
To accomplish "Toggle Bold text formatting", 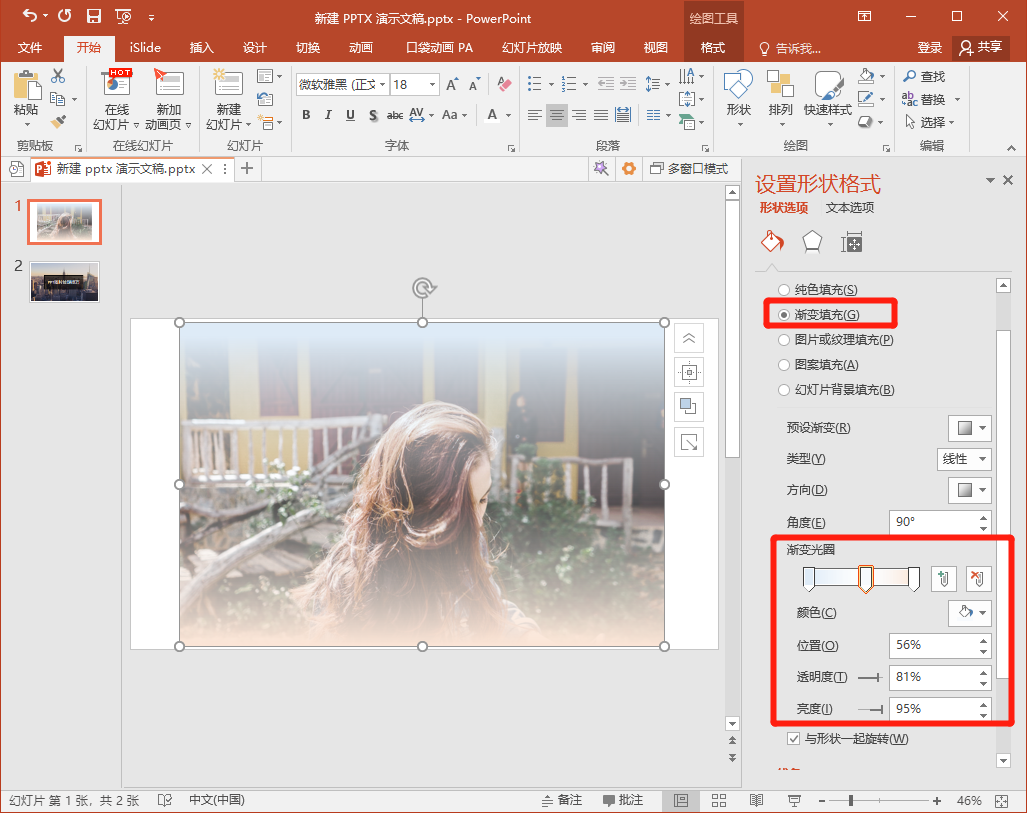I will 306,115.
